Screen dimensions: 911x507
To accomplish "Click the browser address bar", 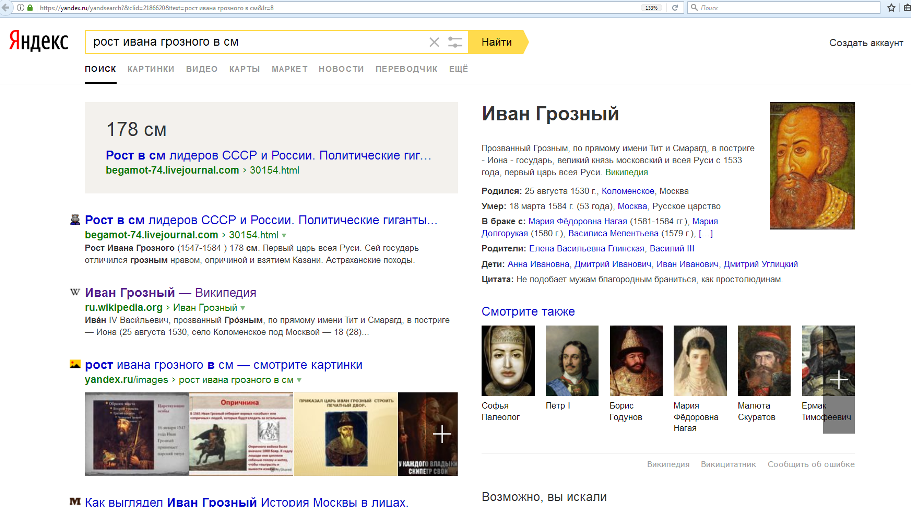I will click(x=339, y=8).
